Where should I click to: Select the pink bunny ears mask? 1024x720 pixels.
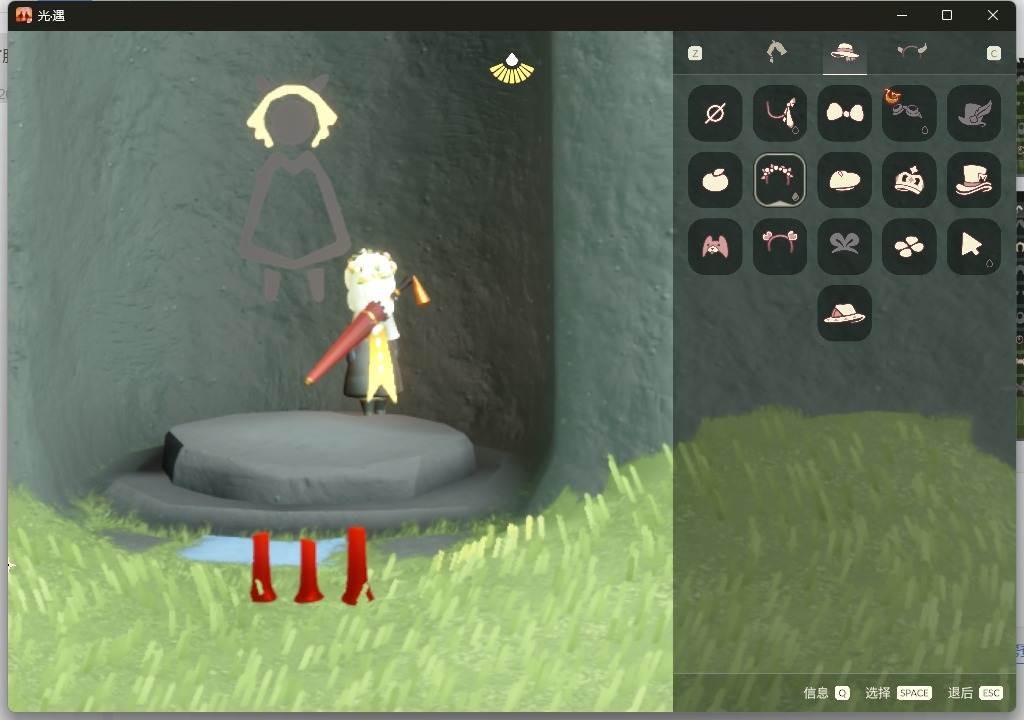click(x=714, y=246)
